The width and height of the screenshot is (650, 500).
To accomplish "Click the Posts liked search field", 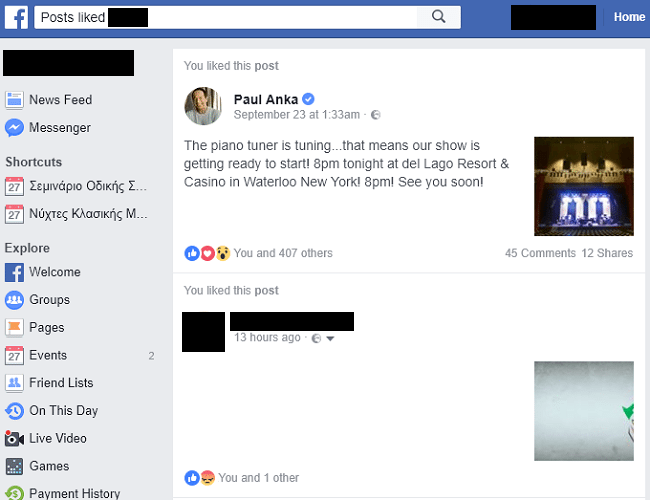I will pyautogui.click(x=226, y=17).
